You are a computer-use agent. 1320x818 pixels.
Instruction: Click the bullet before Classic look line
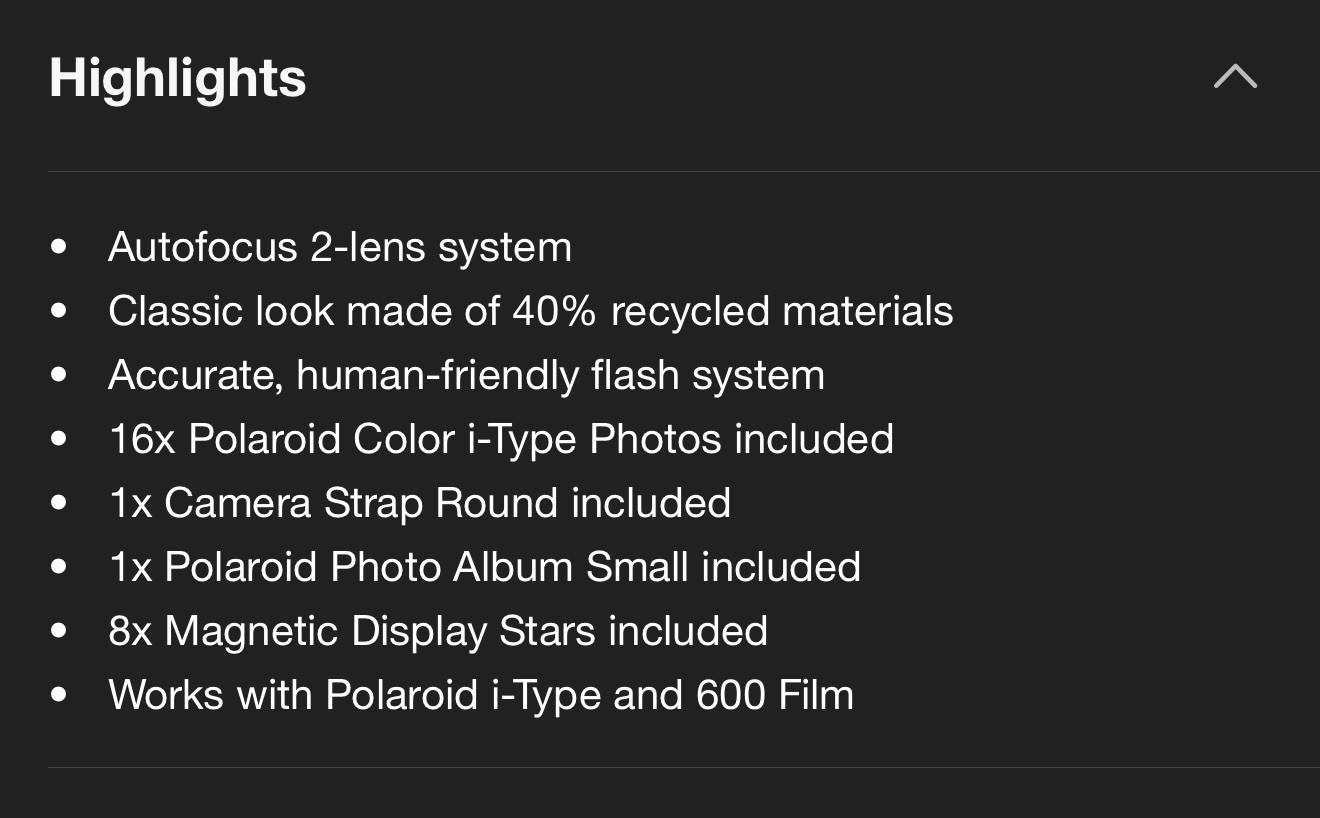coord(59,311)
